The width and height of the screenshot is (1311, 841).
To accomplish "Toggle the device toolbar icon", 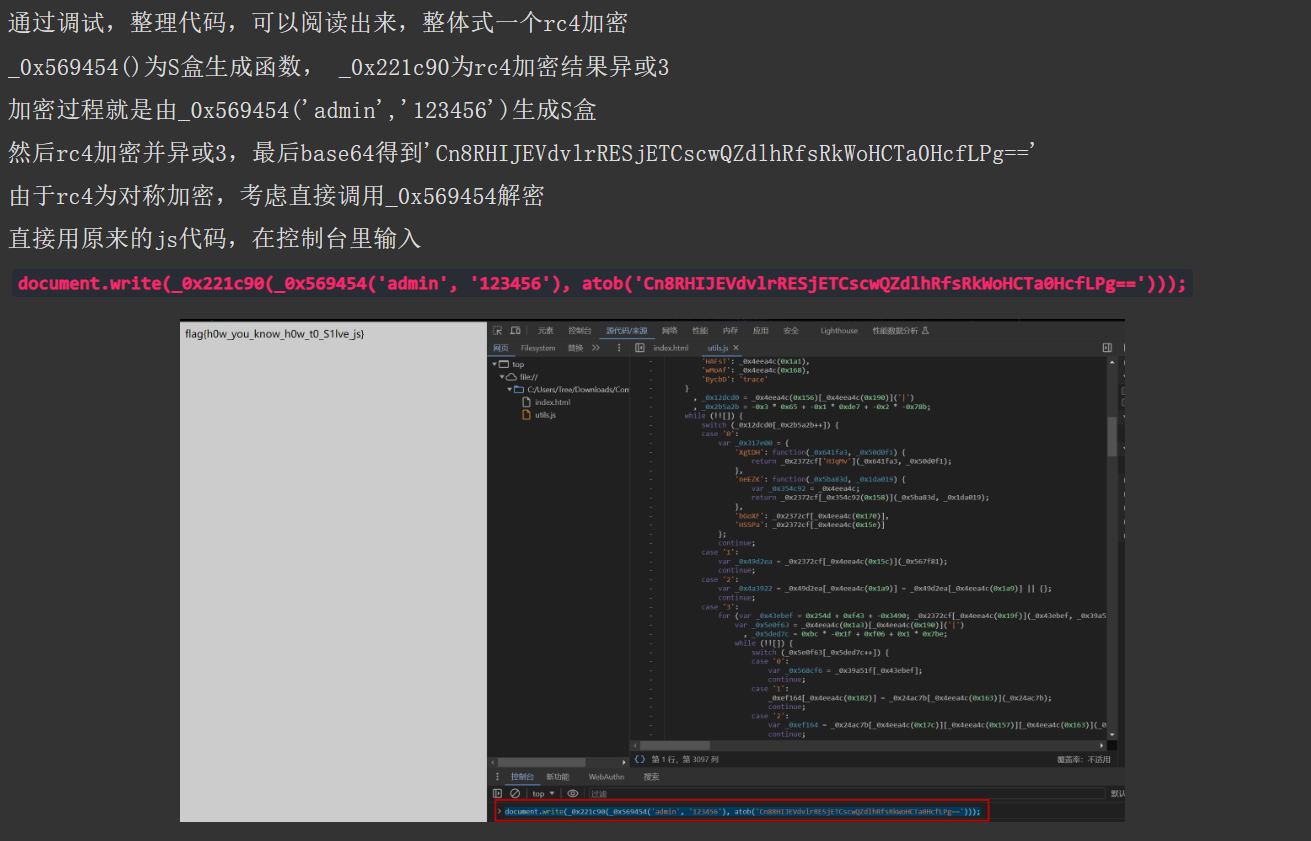I will coord(515,330).
